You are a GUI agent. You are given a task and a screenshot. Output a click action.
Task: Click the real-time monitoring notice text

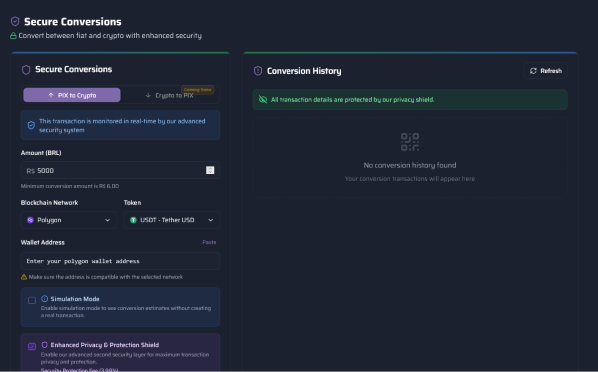point(122,126)
